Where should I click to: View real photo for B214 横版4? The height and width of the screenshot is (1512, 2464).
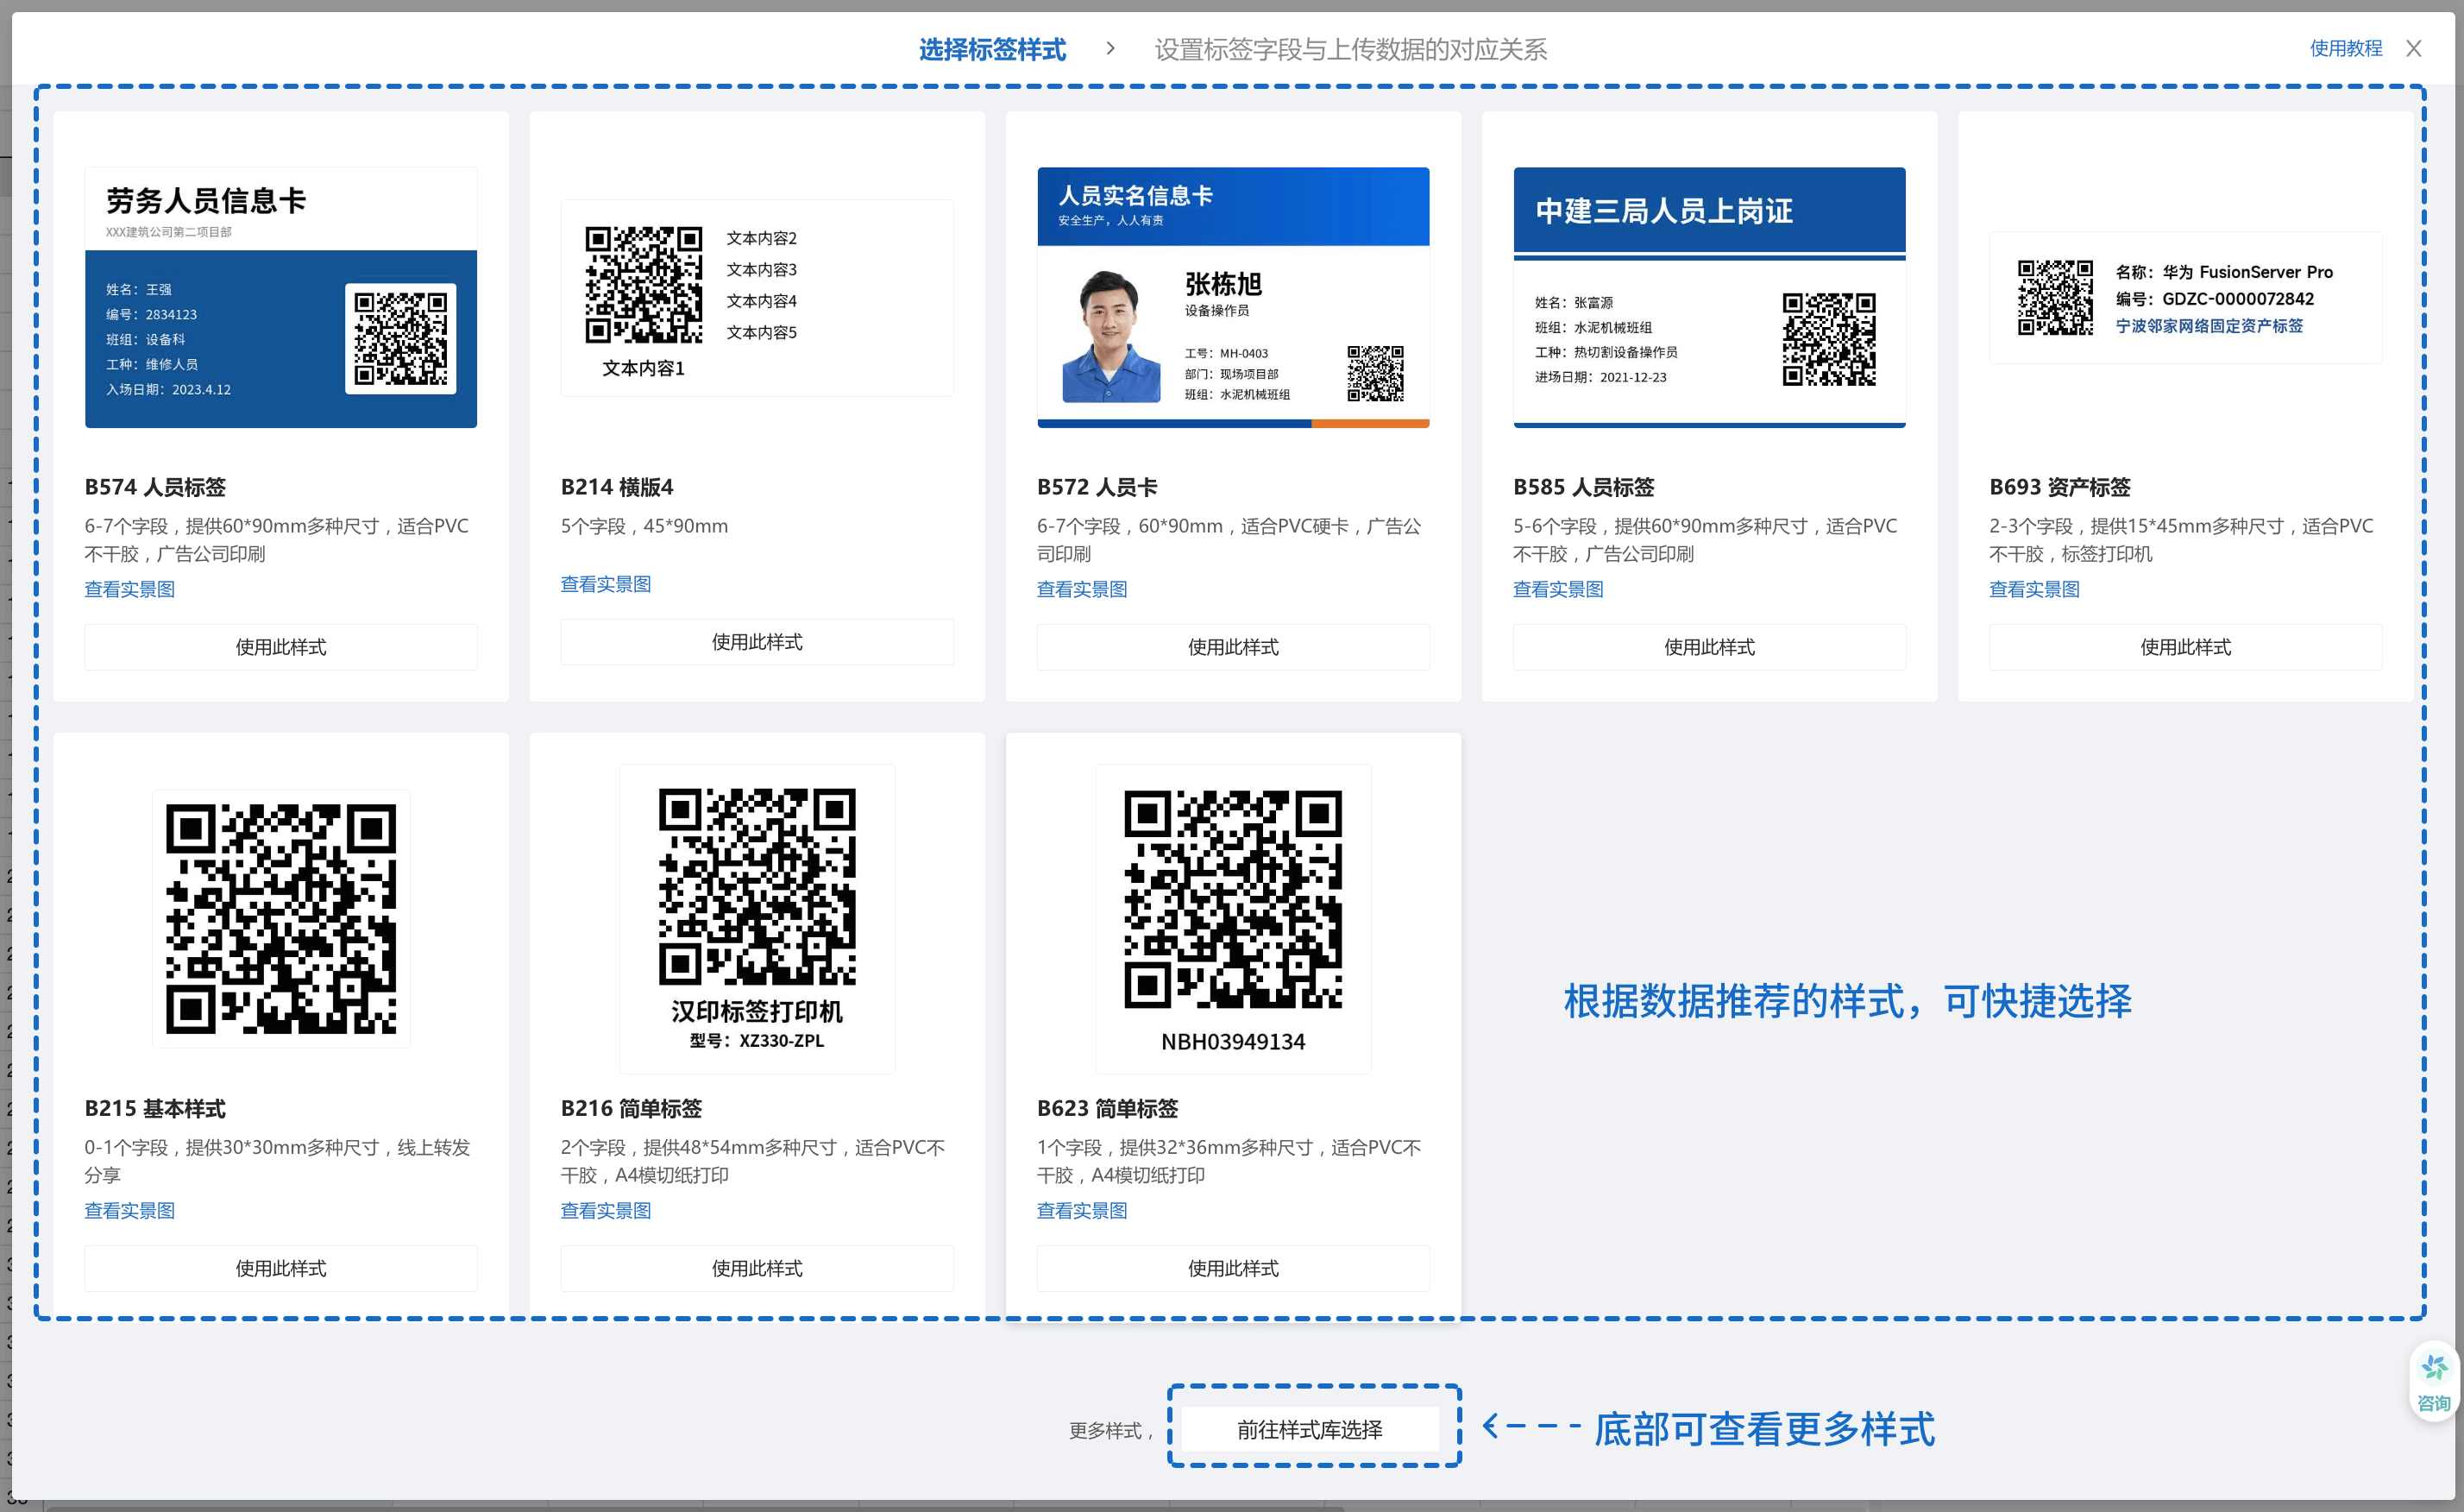tap(606, 584)
